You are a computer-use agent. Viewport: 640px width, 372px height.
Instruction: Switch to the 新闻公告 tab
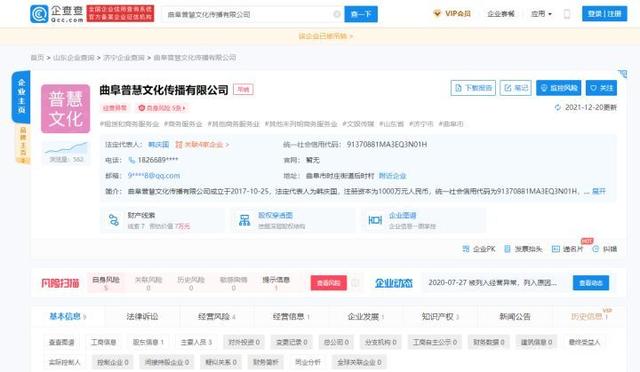coord(515,316)
